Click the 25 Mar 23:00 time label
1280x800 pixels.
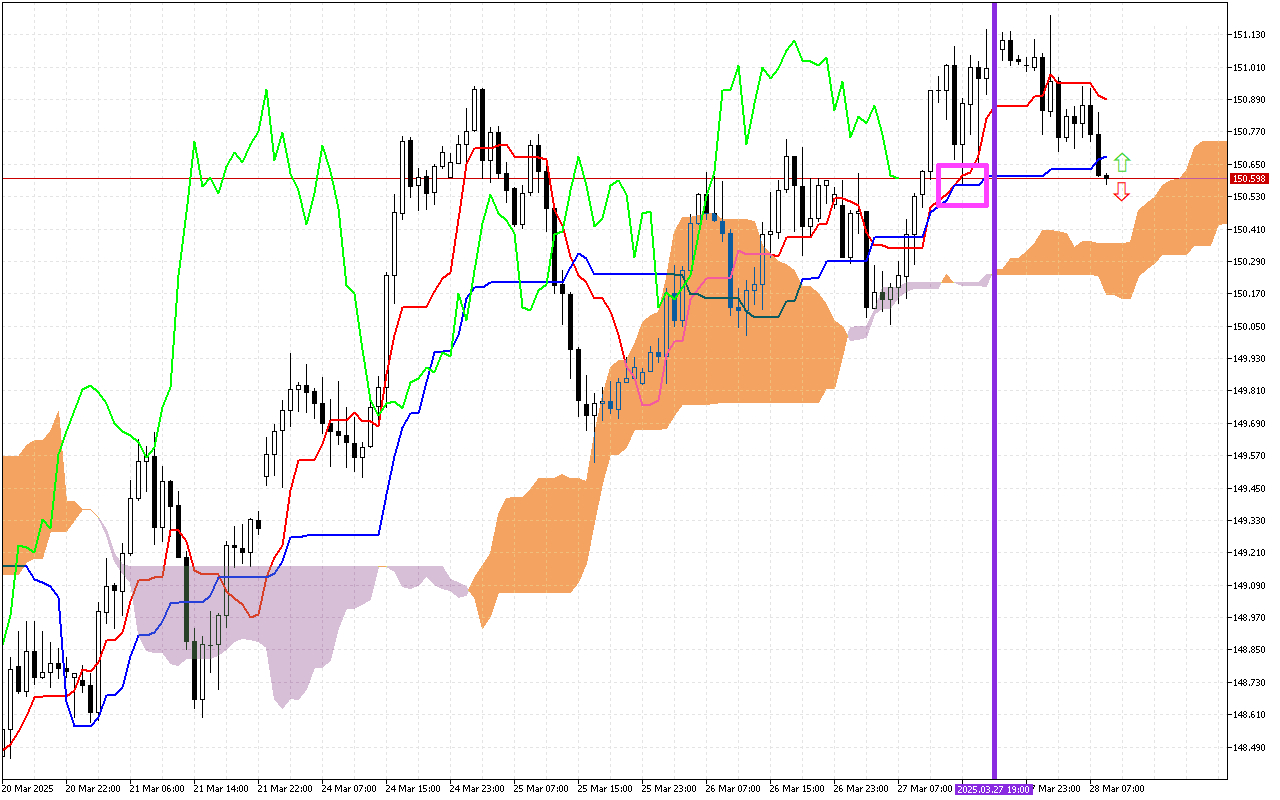(671, 789)
